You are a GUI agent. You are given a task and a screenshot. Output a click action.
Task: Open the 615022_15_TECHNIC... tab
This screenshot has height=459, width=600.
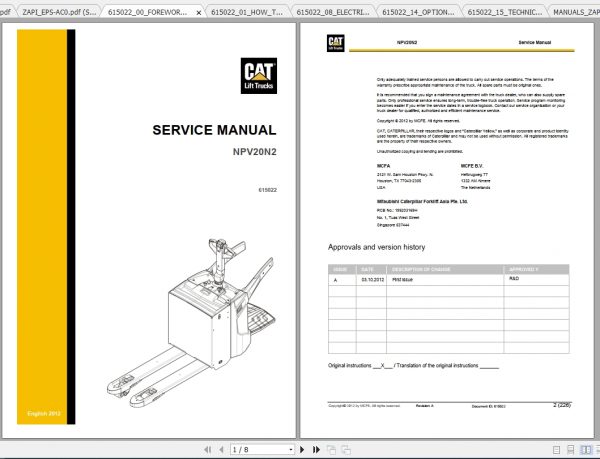pos(505,12)
